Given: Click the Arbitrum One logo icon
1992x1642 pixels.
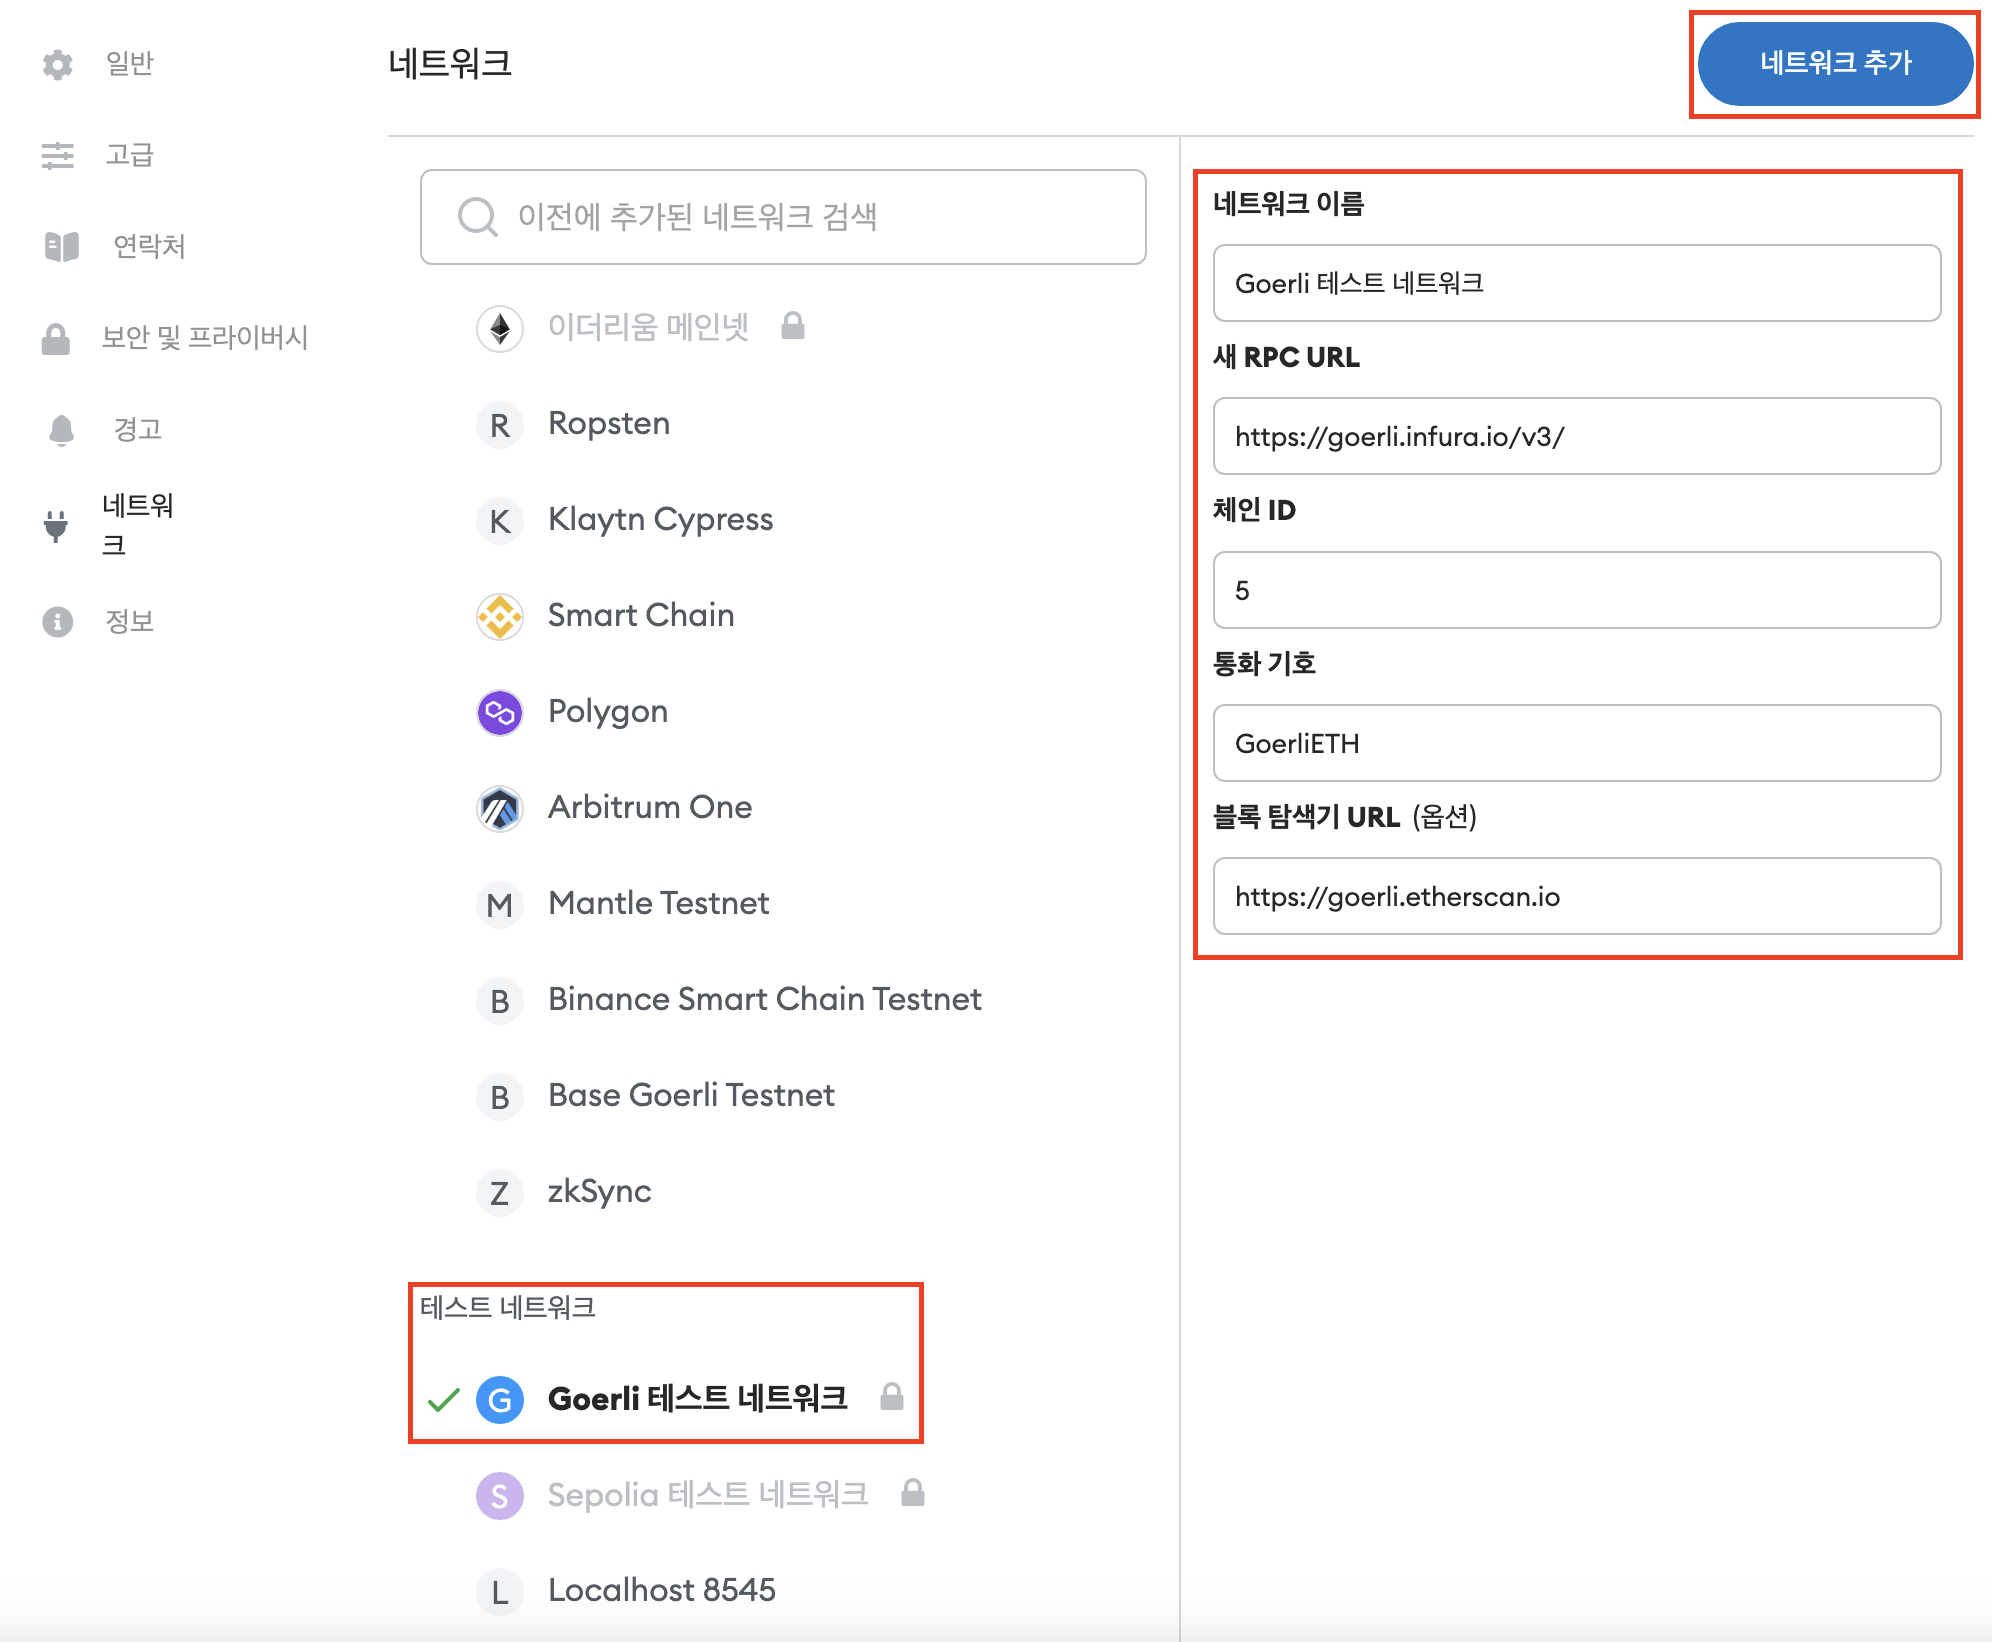Looking at the screenshot, I should (x=500, y=808).
